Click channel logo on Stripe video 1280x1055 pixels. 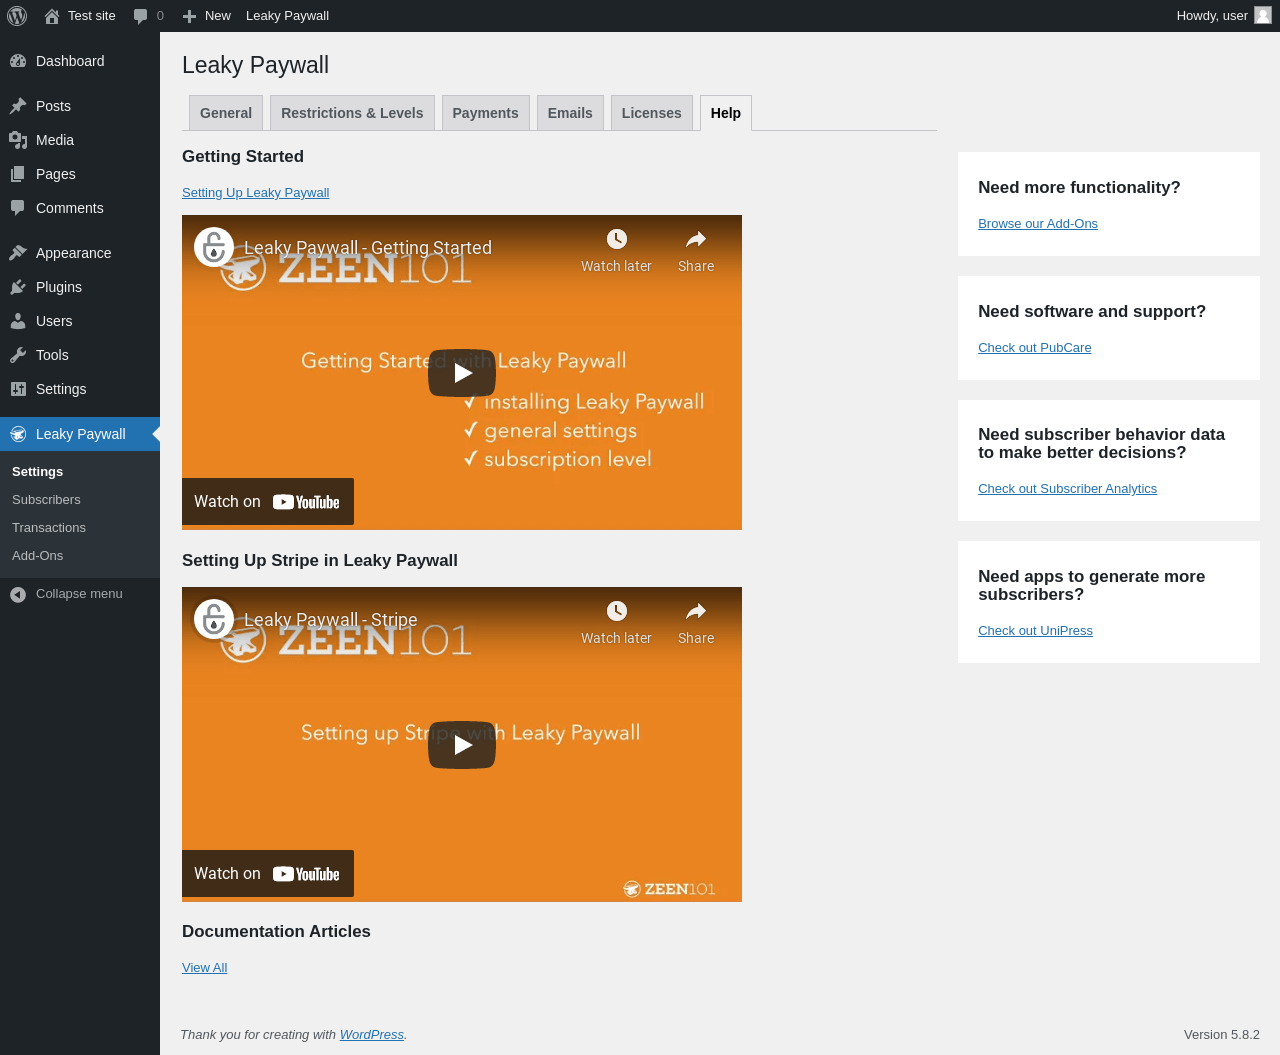click(x=214, y=620)
